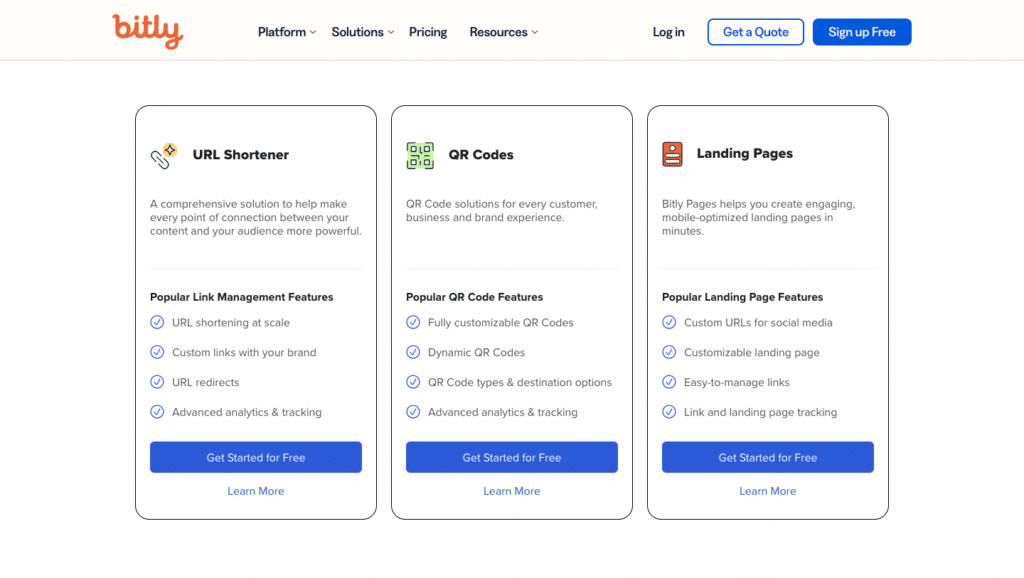Open Learn More under URL Shortener
The image size is (1024, 578).
tap(256, 491)
